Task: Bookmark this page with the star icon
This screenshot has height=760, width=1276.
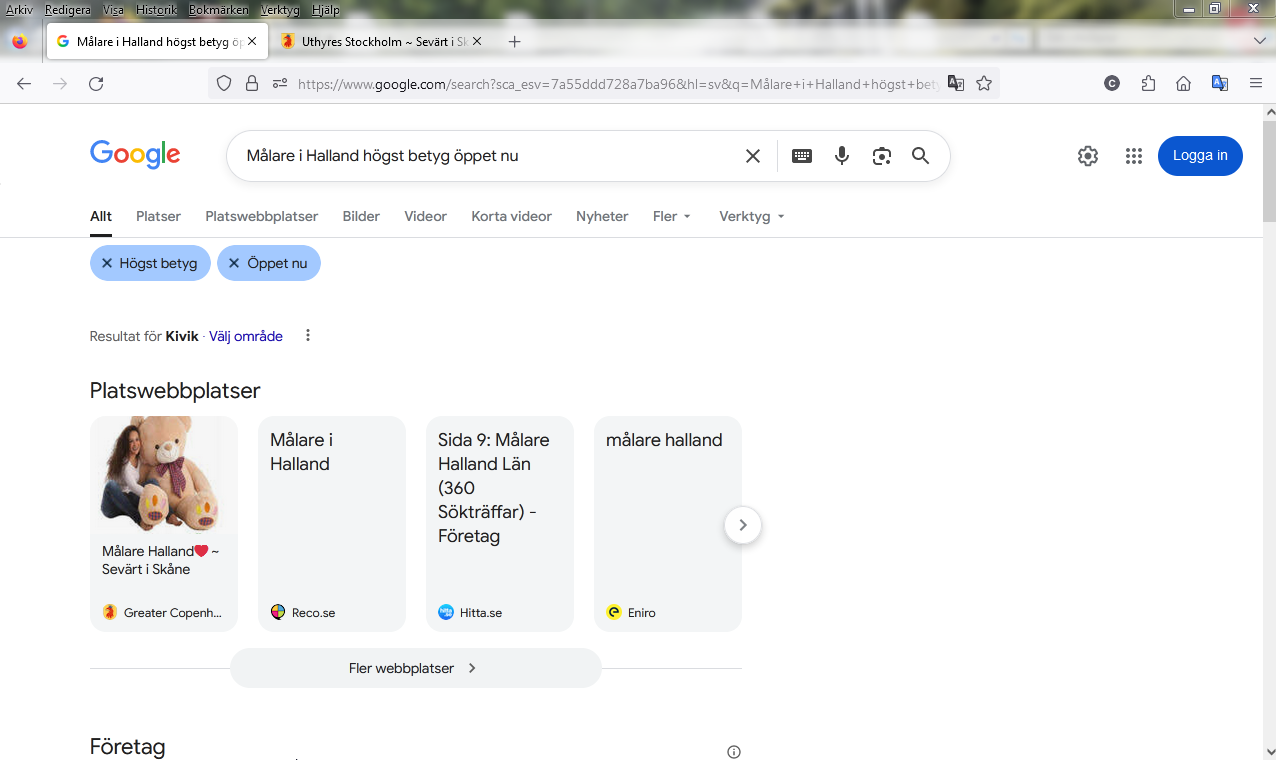Action: coord(984,84)
